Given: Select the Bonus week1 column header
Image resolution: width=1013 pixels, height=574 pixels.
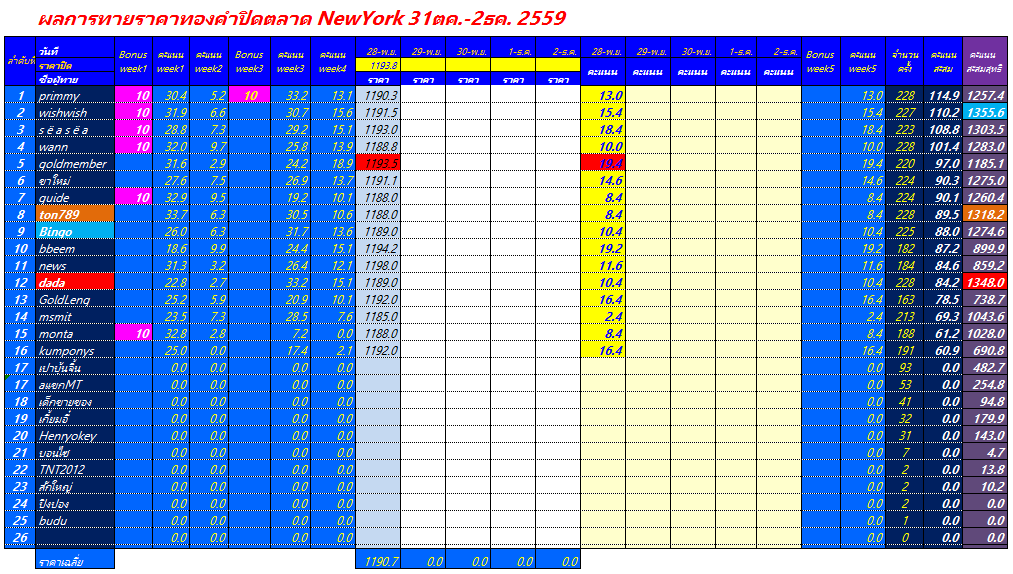Looking at the screenshot, I should point(133,61).
